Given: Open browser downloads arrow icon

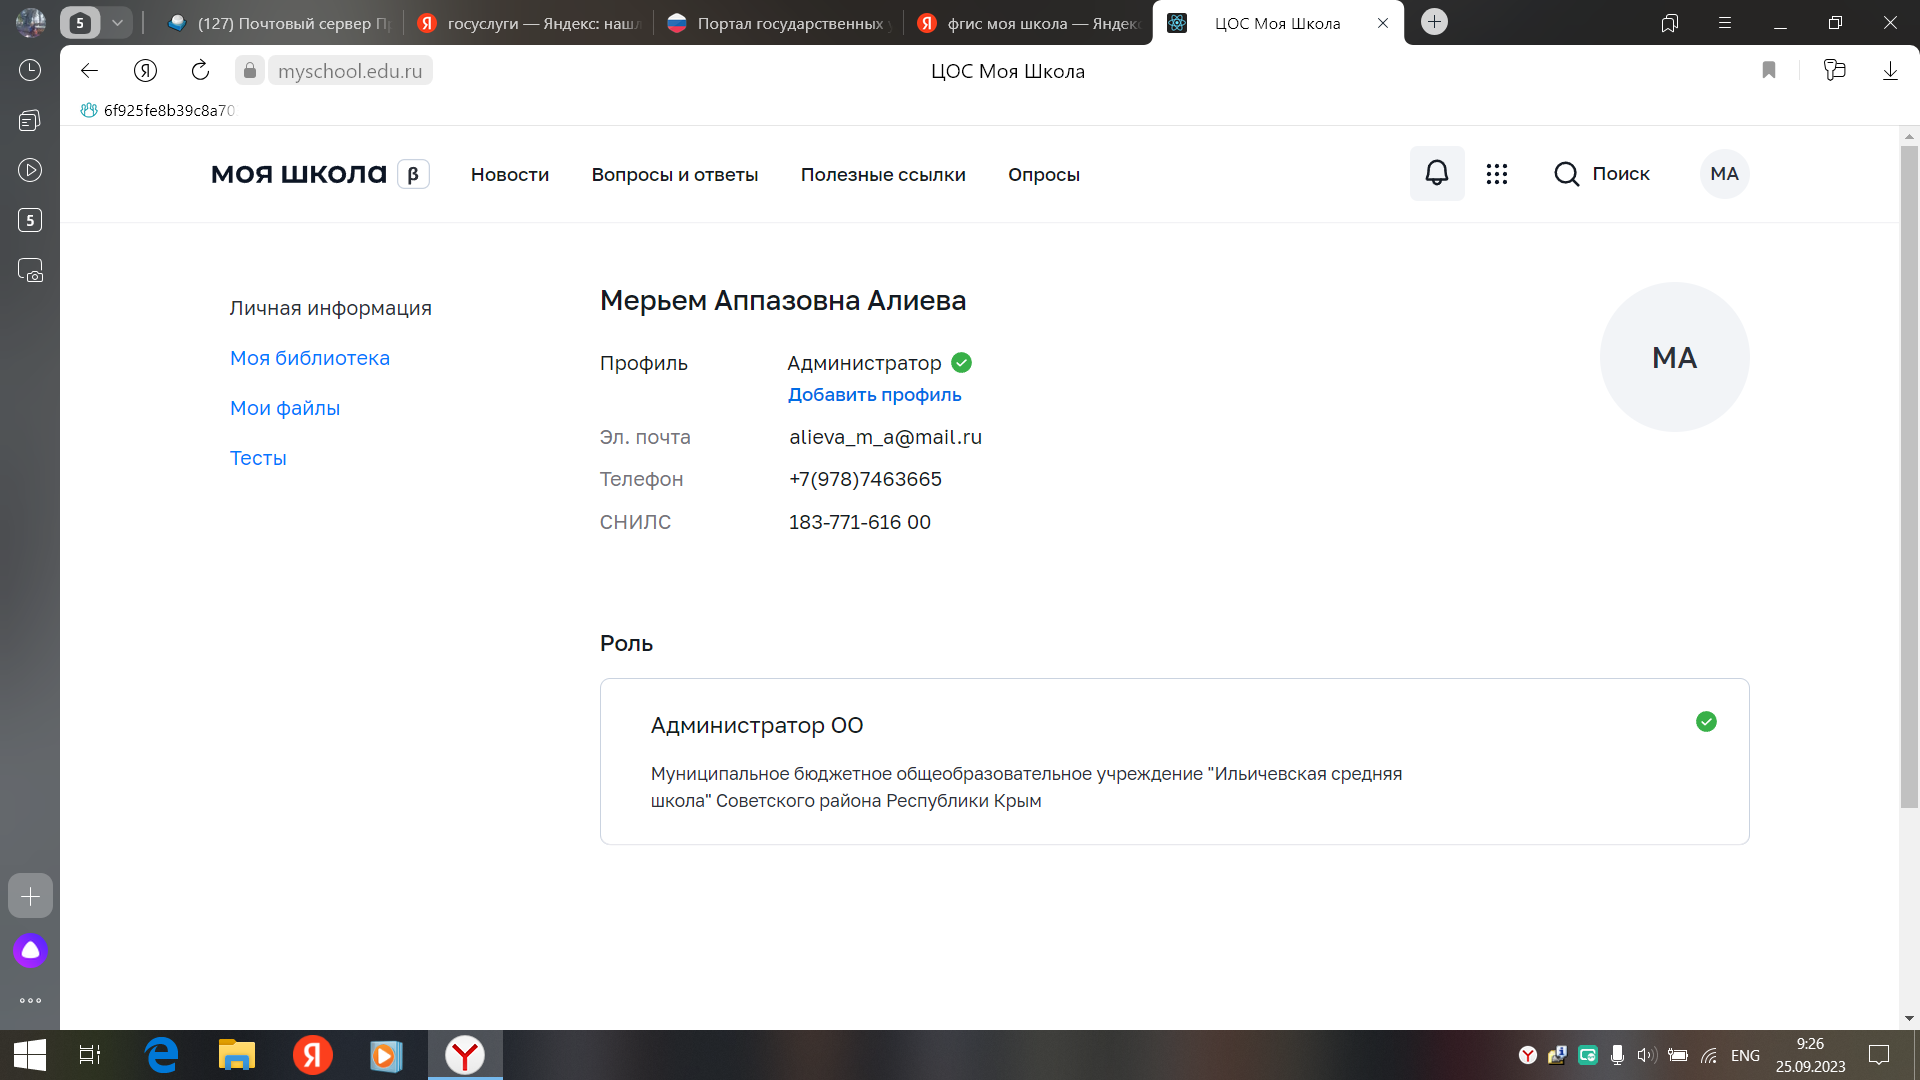Looking at the screenshot, I should pos(1889,70).
